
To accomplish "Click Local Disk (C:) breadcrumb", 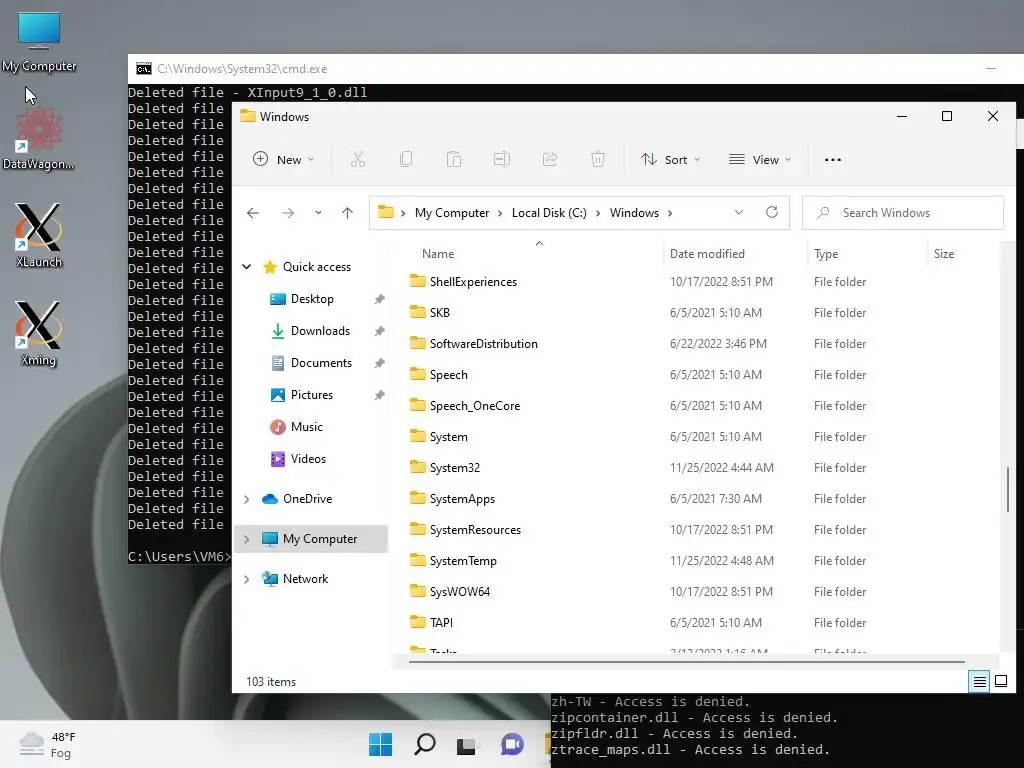I will (x=549, y=213).
